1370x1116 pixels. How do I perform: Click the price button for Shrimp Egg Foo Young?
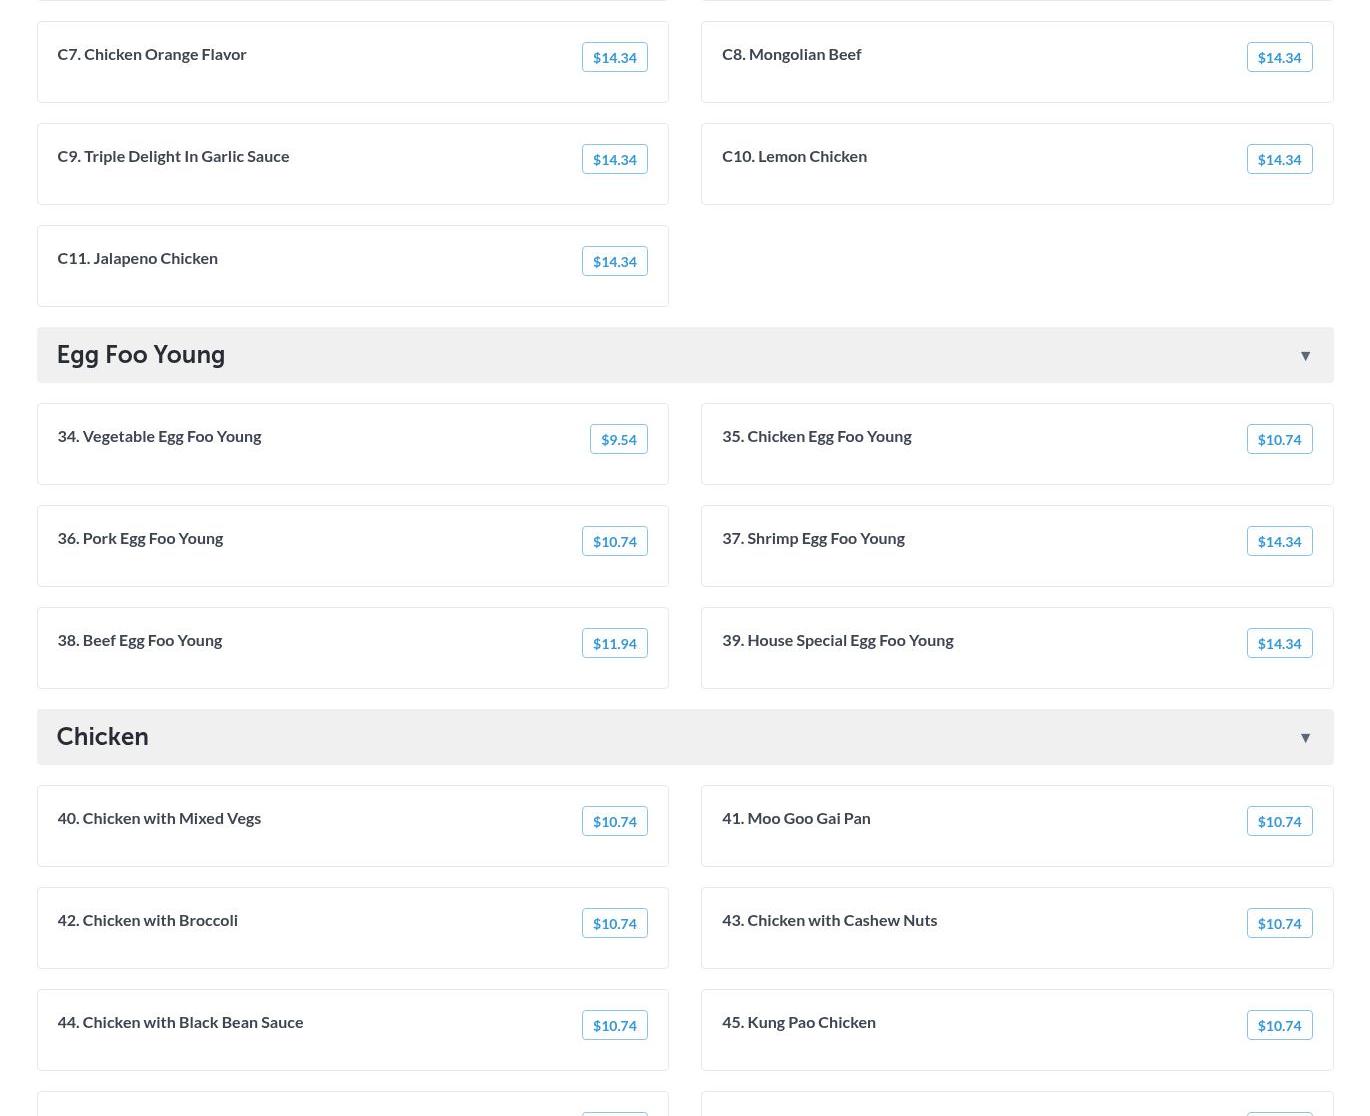1279,541
